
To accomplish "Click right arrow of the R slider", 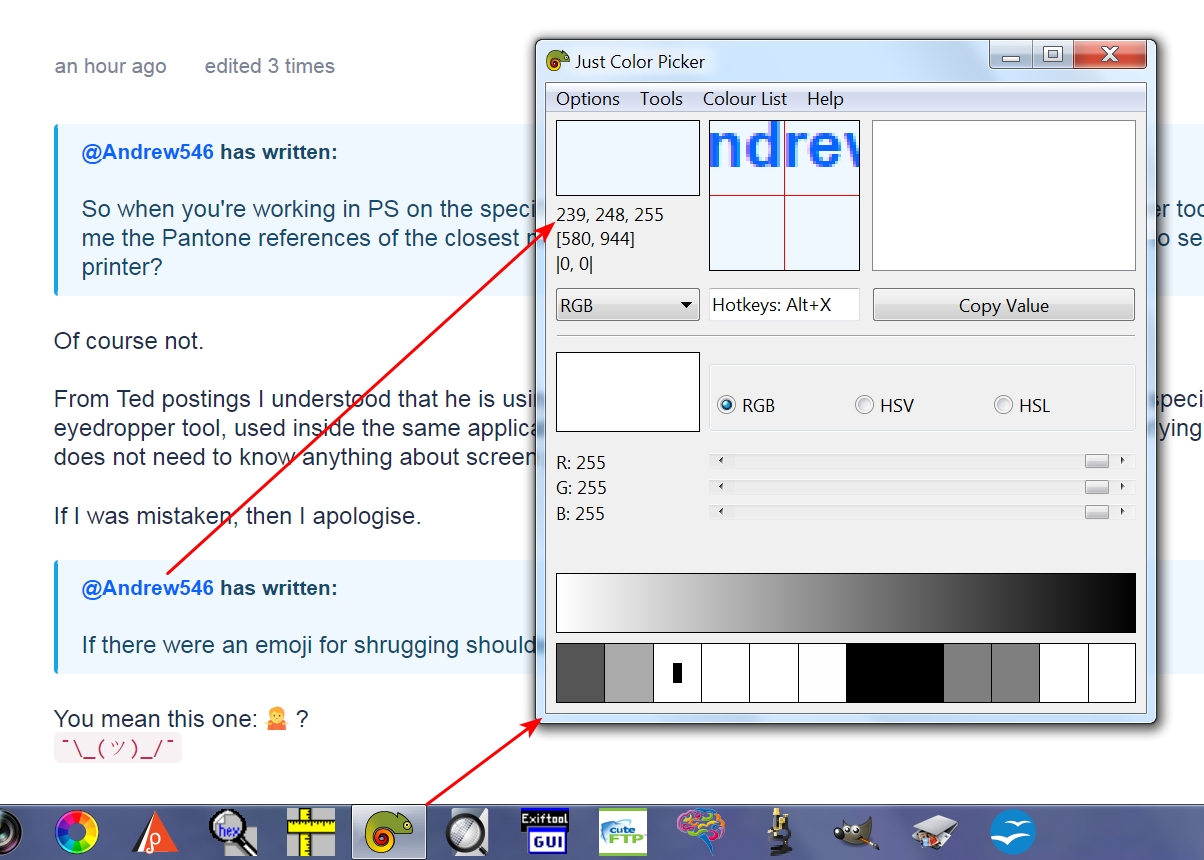I will [1122, 461].
